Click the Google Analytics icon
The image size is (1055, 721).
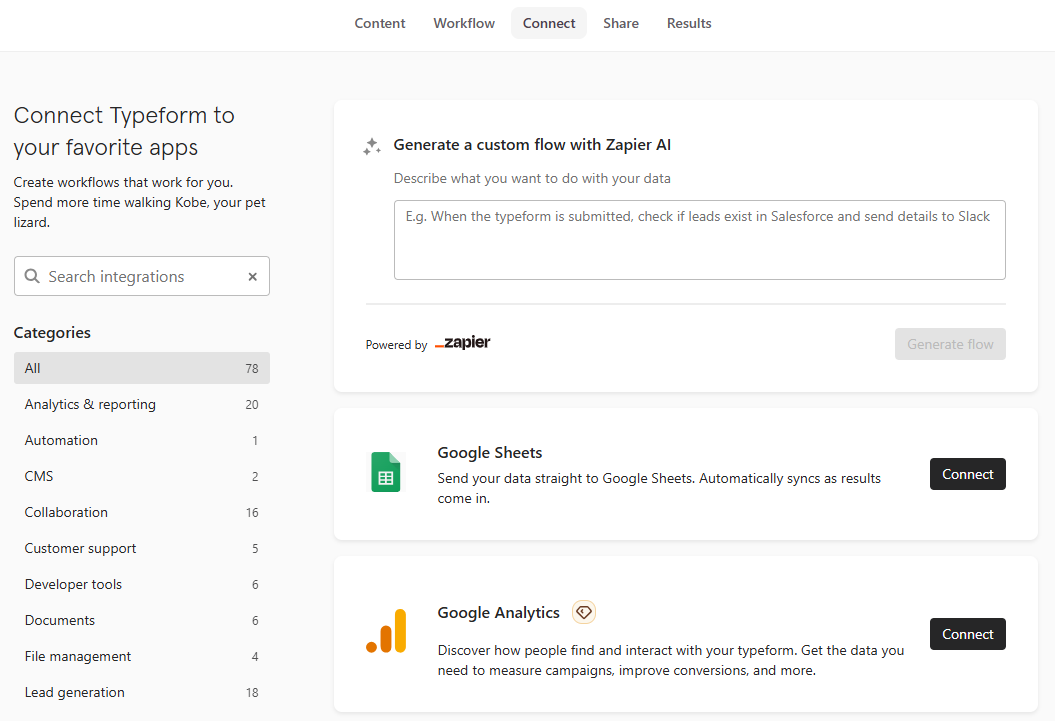point(386,631)
